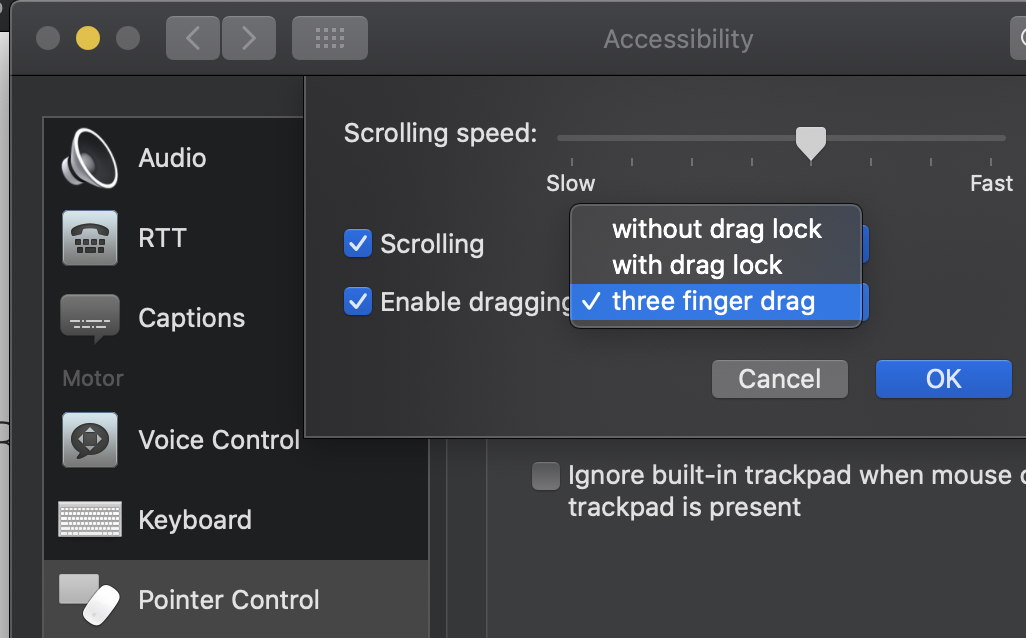Toggle Ignore built-in trackpad checkbox
This screenshot has width=1026, height=638.
[545, 475]
